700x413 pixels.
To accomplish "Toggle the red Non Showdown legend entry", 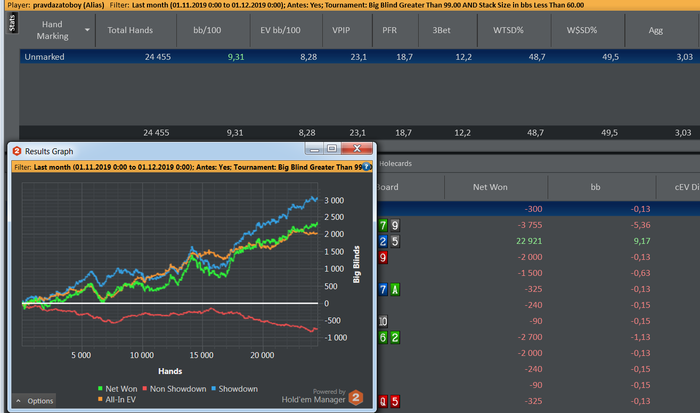I will pos(174,389).
